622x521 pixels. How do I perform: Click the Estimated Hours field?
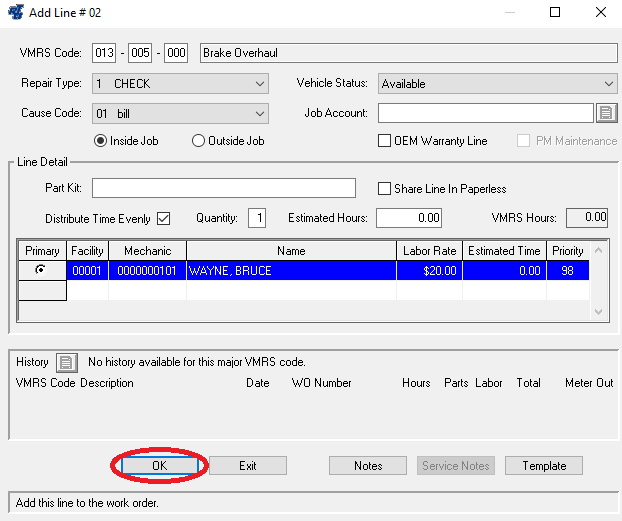tap(410, 217)
